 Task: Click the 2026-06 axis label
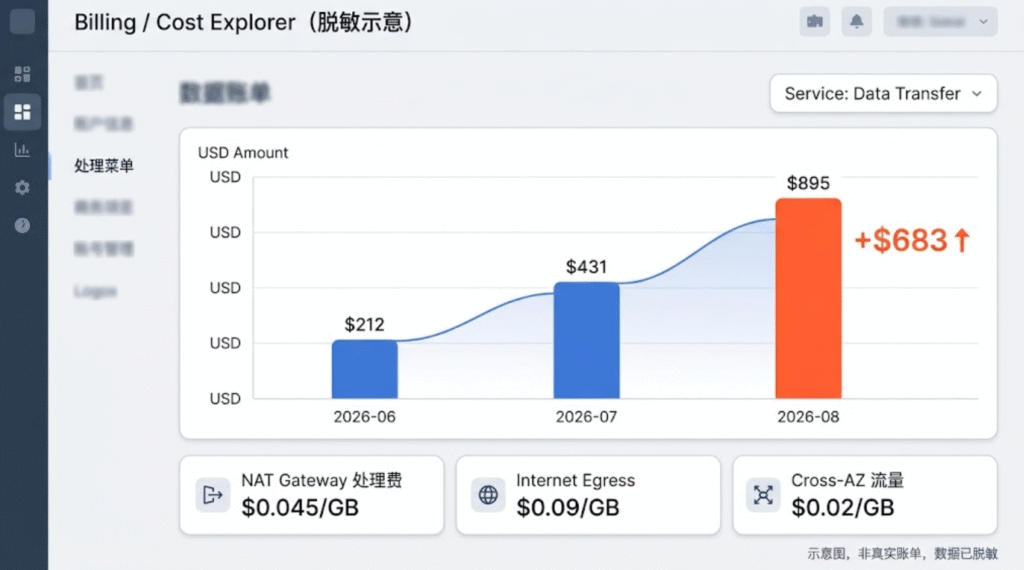(364, 417)
